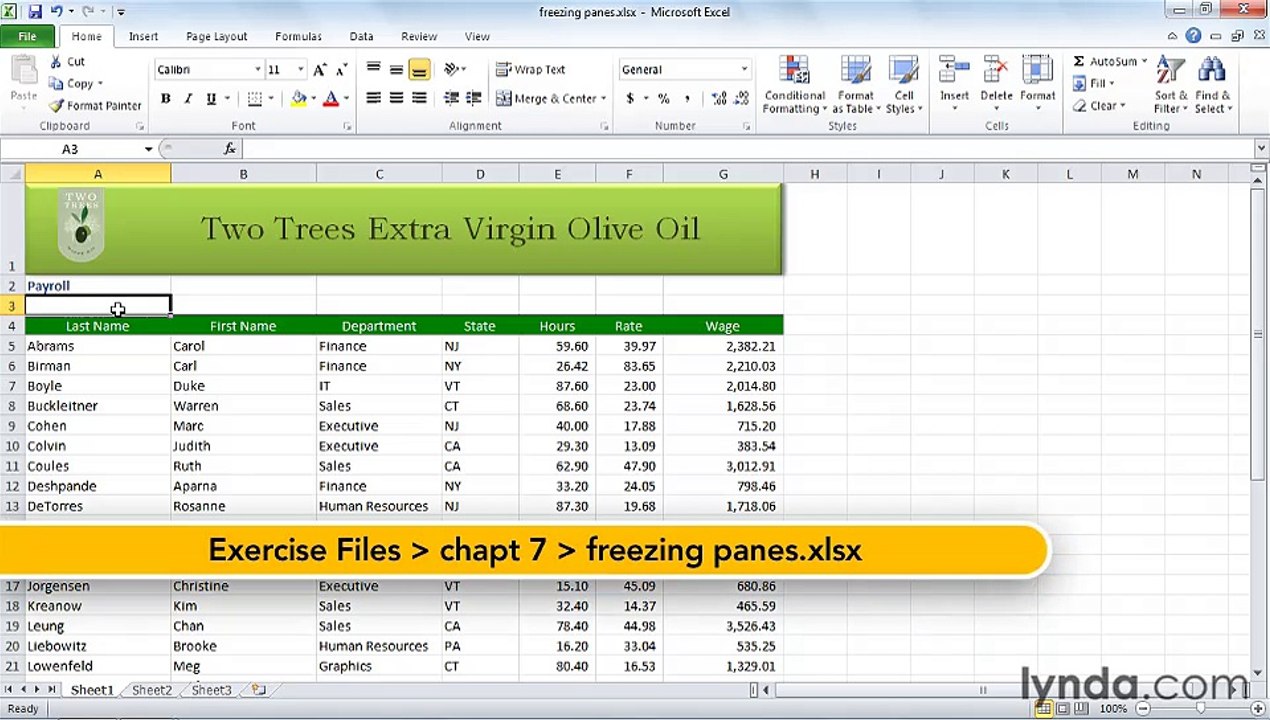Open Sort & Filter
The height and width of the screenshot is (720, 1270).
pyautogui.click(x=1170, y=84)
